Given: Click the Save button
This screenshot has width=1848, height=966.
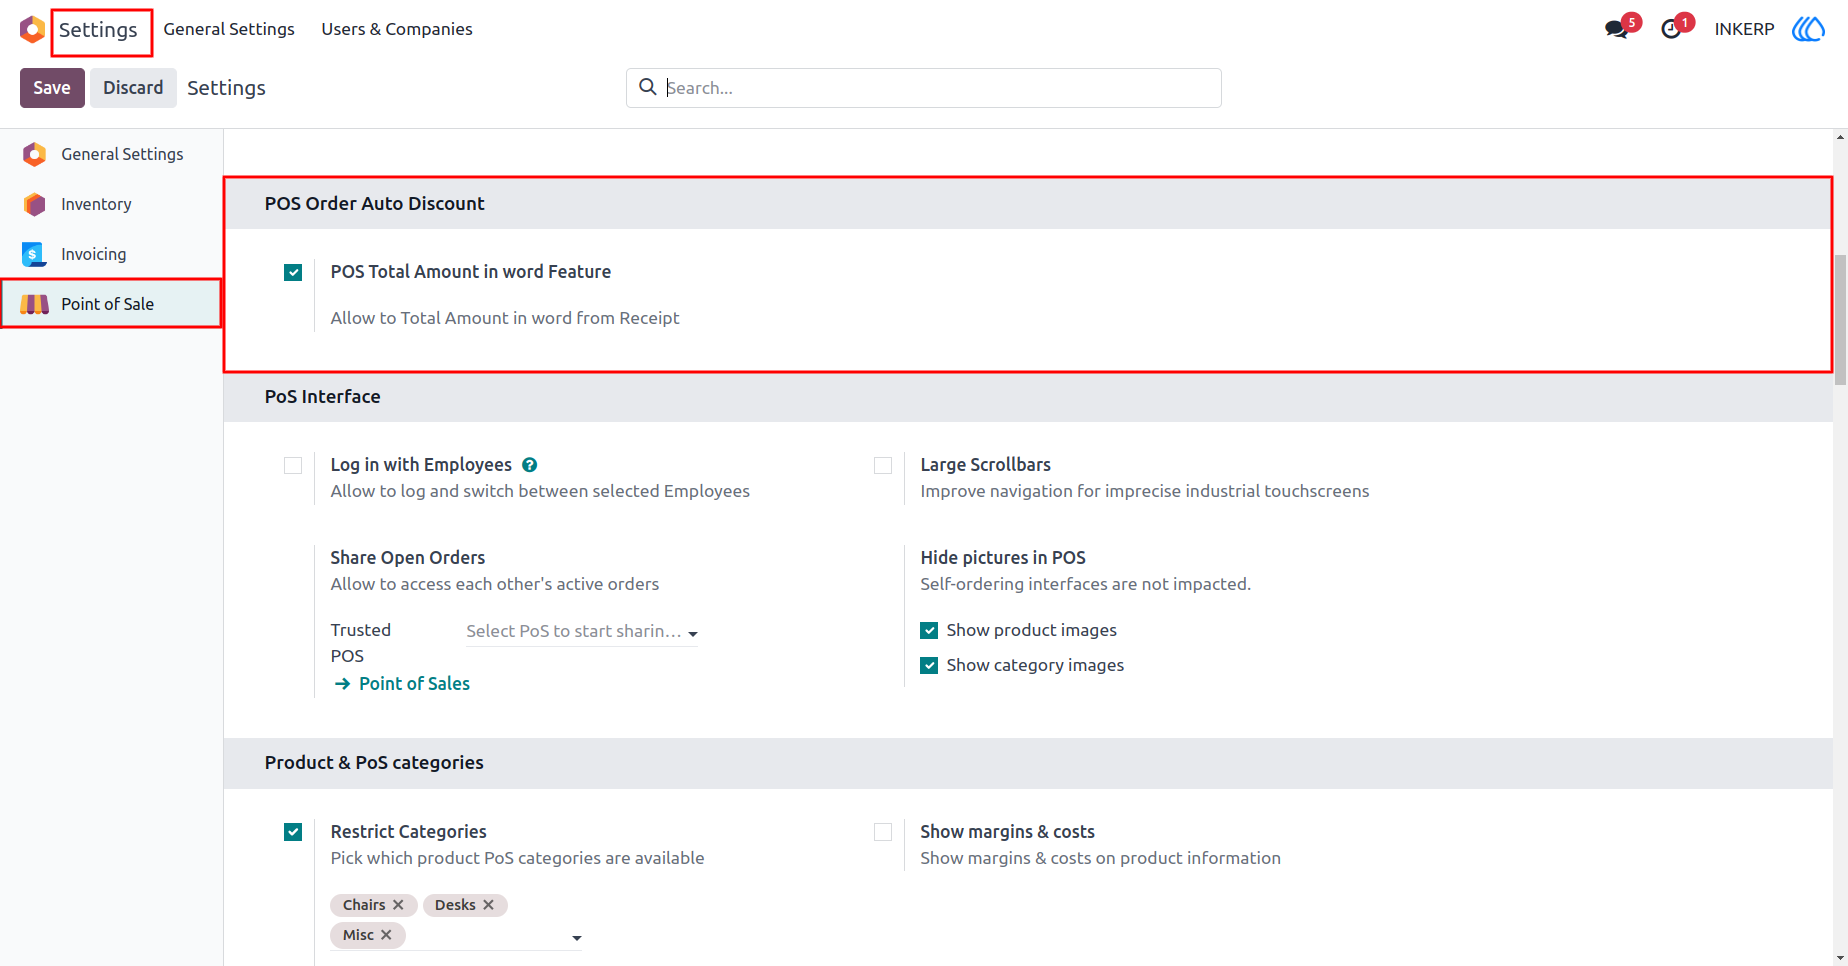Looking at the screenshot, I should [x=52, y=88].
